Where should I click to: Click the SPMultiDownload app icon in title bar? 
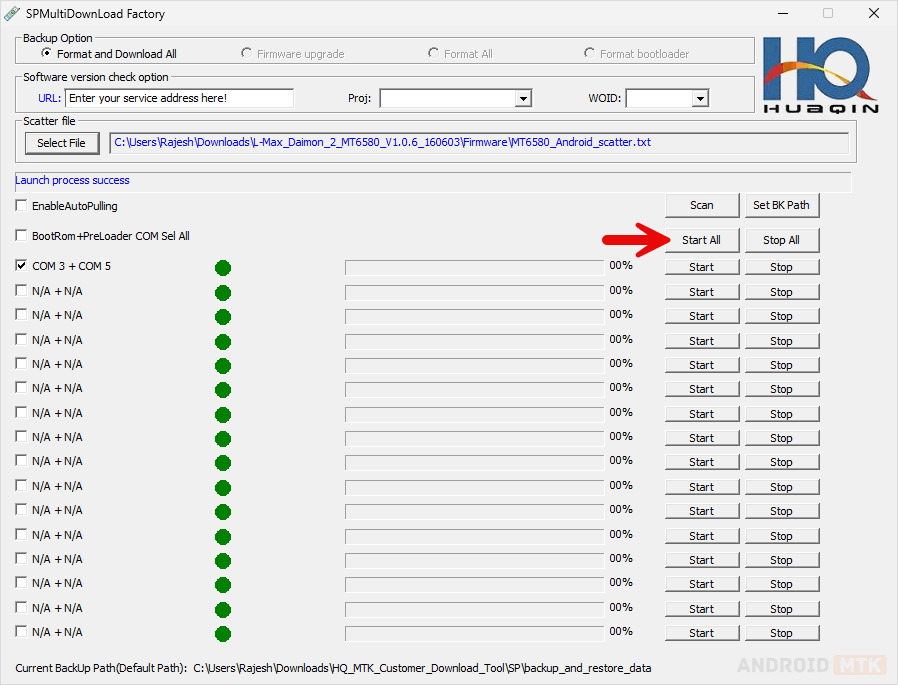pyautogui.click(x=12, y=14)
